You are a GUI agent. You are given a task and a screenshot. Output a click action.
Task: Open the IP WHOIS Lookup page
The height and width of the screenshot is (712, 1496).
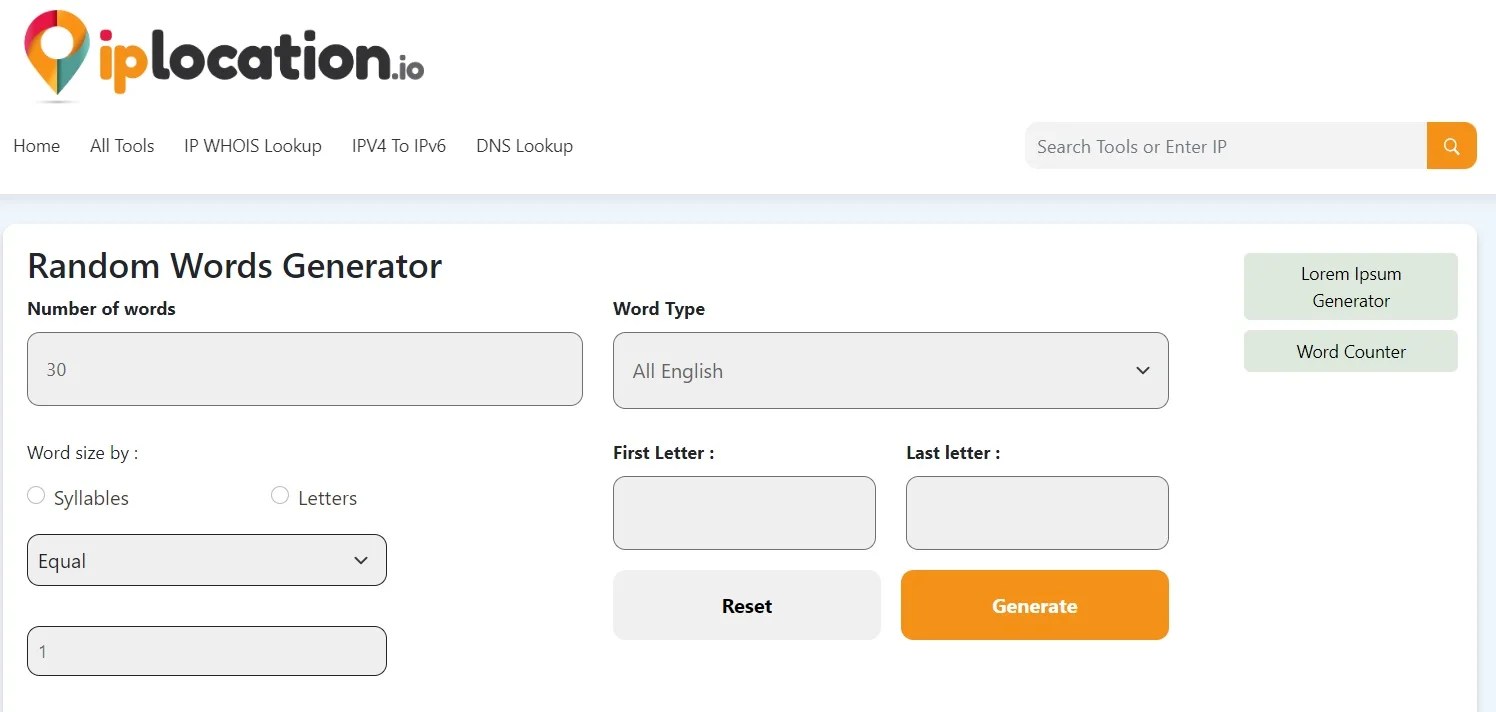(252, 145)
